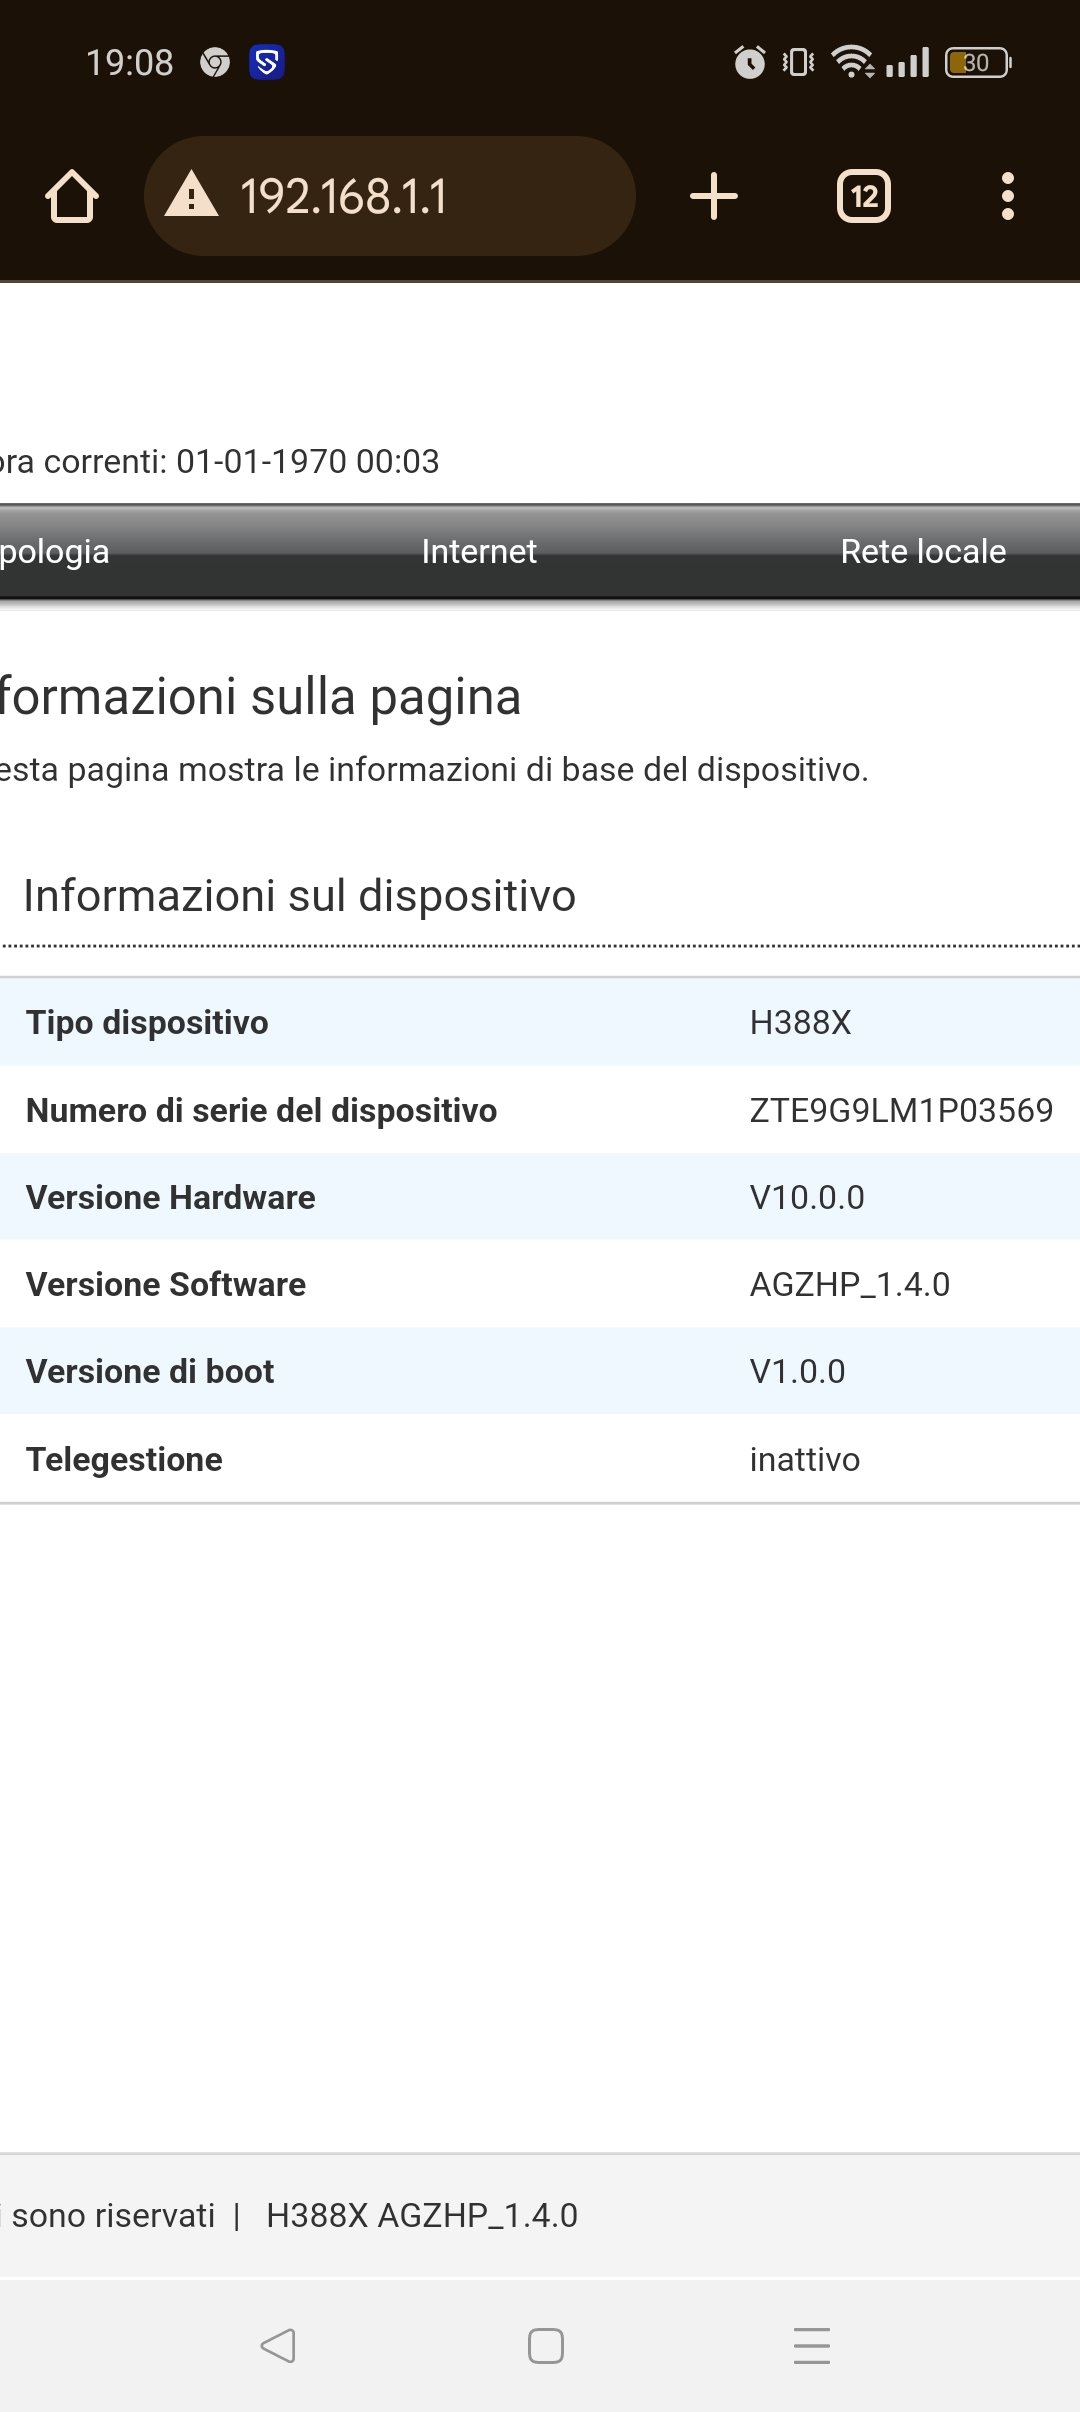
Task: Tap the serial number ZTE9G9LM1P03569
Action: pos(901,1110)
